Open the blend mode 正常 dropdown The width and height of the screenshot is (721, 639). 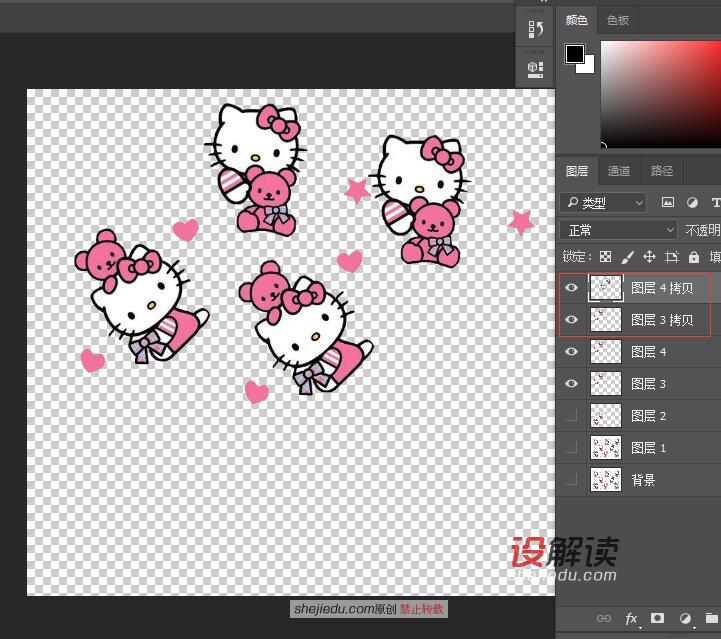coord(618,230)
